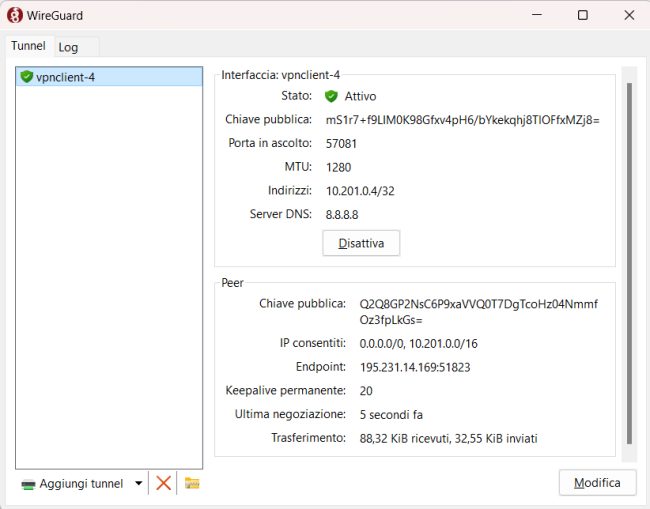Click the Peer group title
The height and width of the screenshot is (509, 650).
(232, 283)
